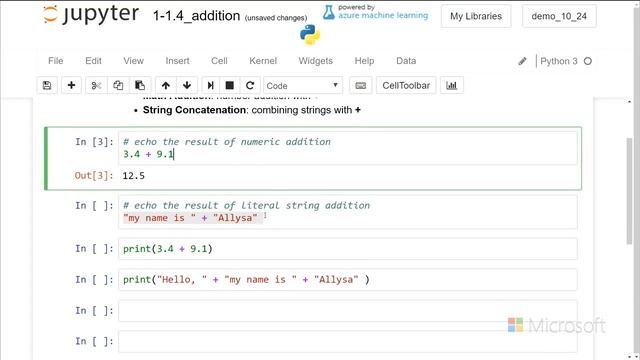The width and height of the screenshot is (640, 360).
Task: Cut selected cell with scissors icon
Action: tap(96, 85)
